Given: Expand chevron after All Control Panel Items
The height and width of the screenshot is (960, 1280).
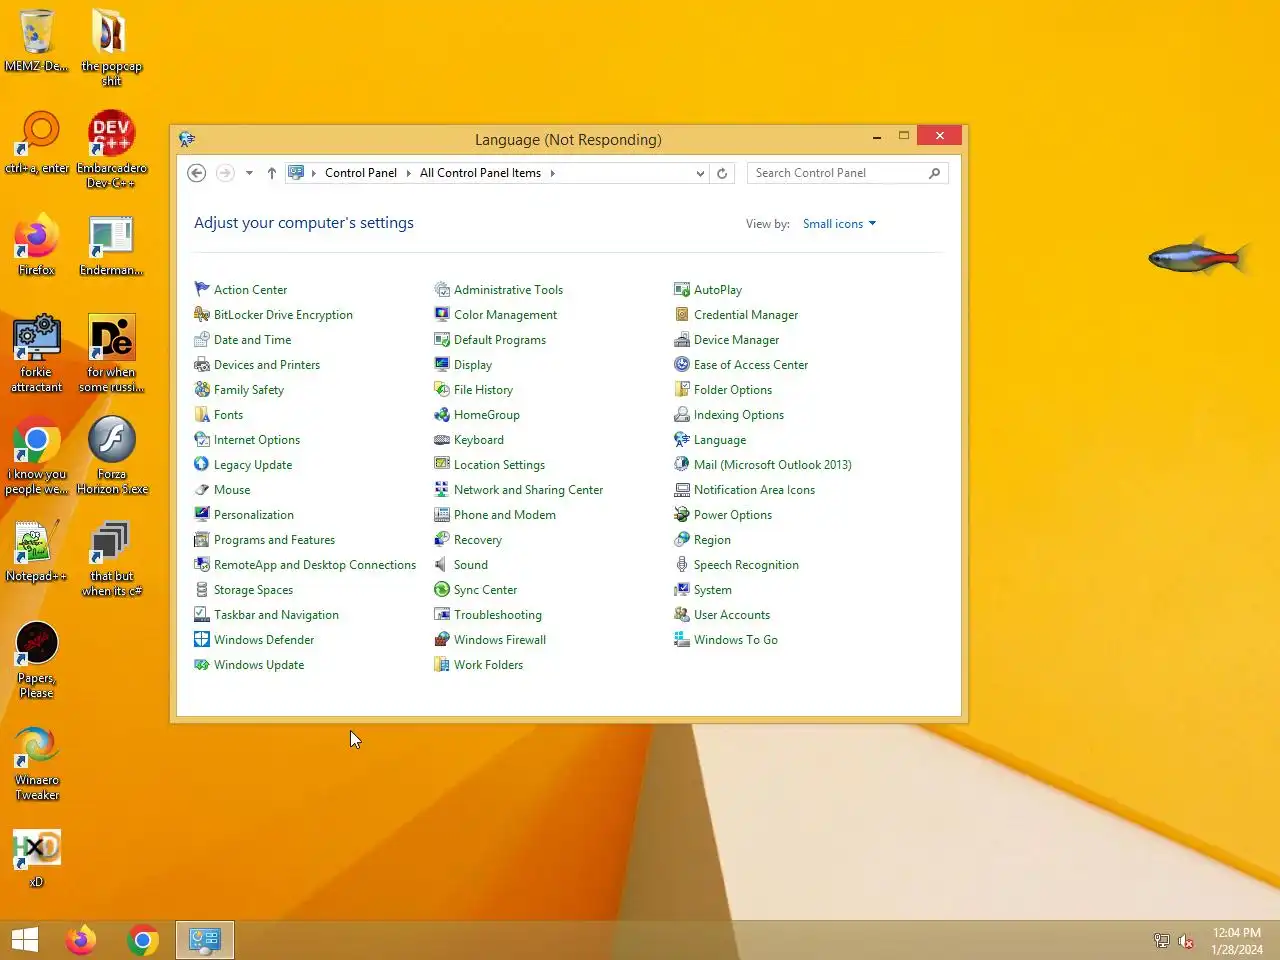Looking at the screenshot, I should (552, 173).
